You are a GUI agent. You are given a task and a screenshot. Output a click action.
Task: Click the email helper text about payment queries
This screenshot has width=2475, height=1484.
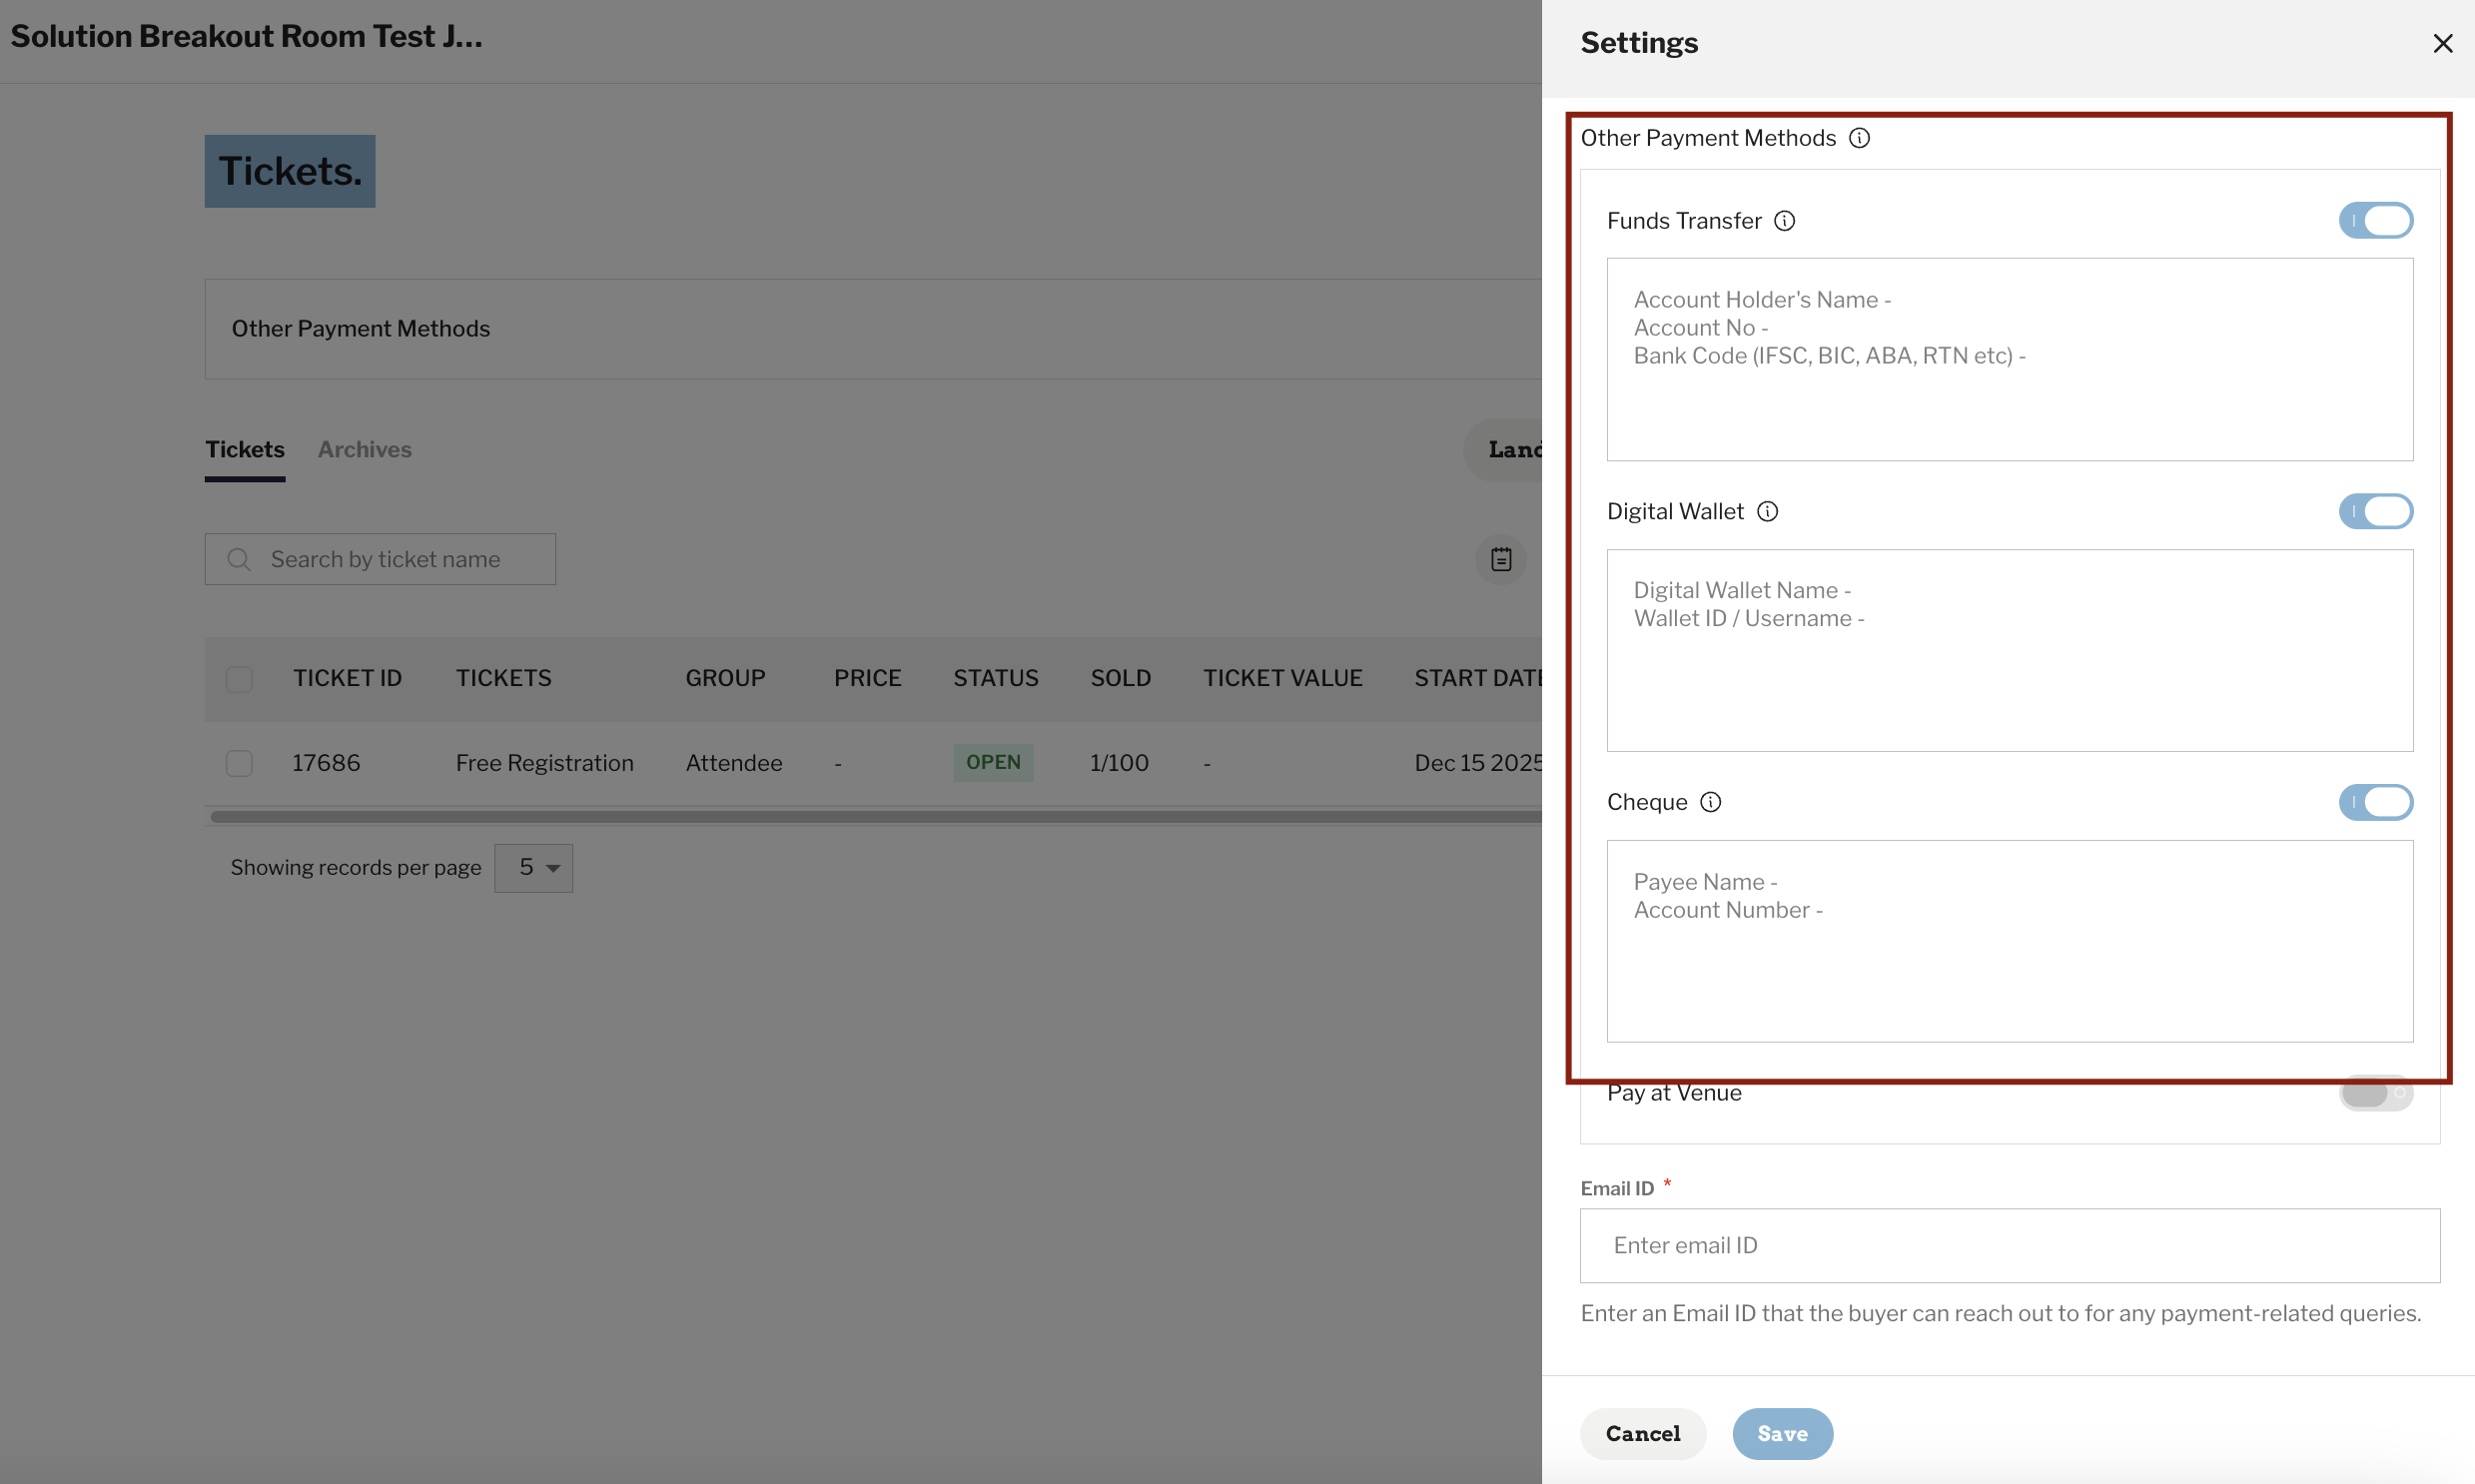(x=2001, y=1314)
